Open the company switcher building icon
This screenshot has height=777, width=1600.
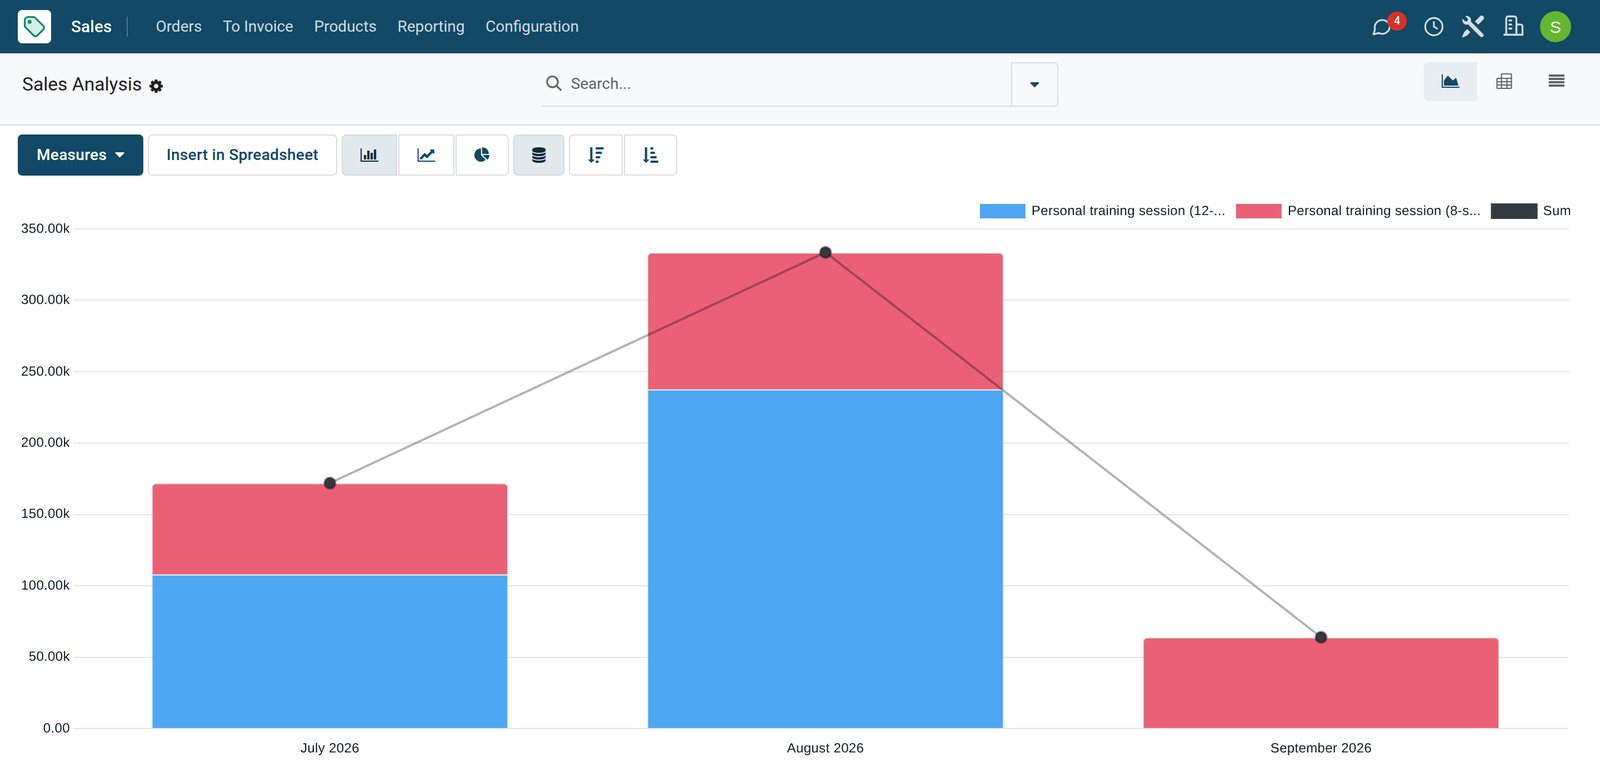tap(1514, 27)
